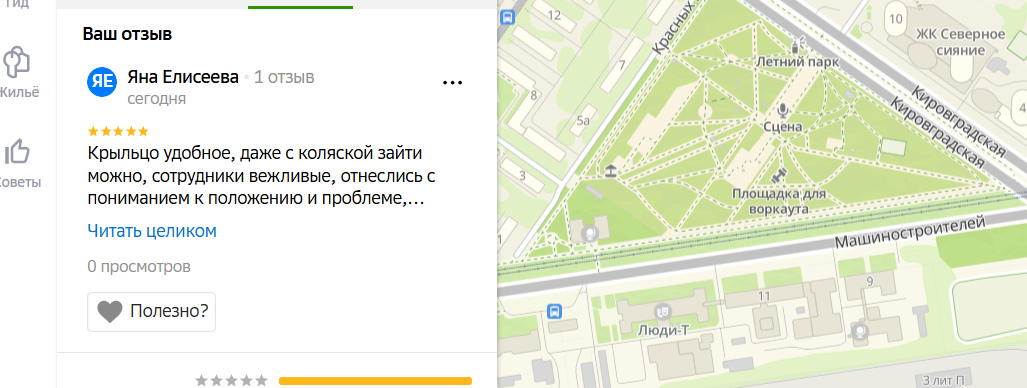Click the 0 просмотров view count

coord(139,267)
